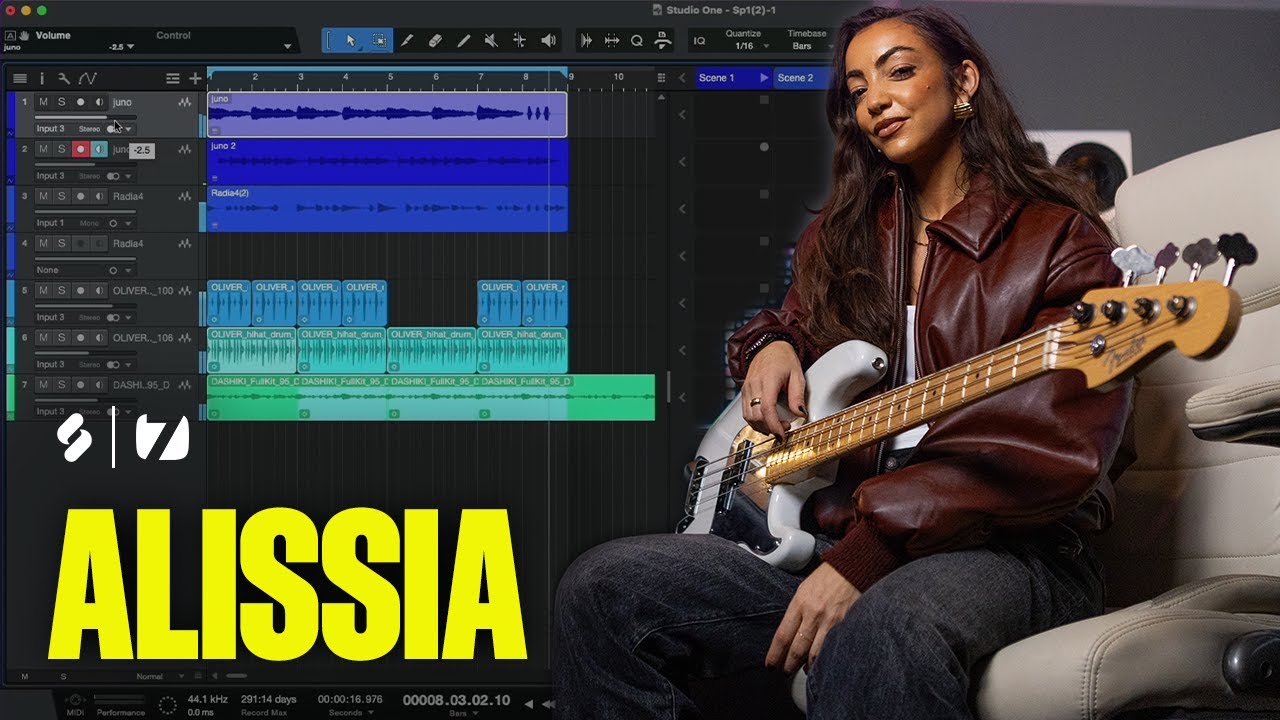This screenshot has height=720, width=1280.
Task: Adjust track 5 OLIVER volume fader
Action: pyautogui.click(x=85, y=305)
